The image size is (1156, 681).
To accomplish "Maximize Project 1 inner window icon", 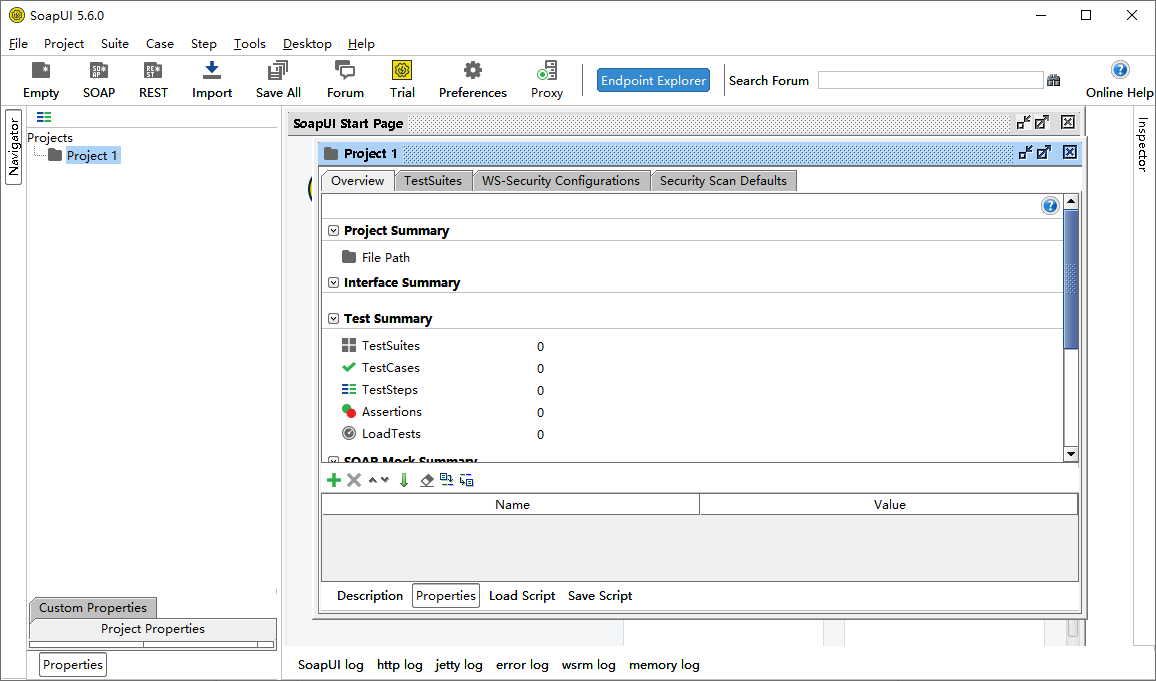I will [1044, 153].
